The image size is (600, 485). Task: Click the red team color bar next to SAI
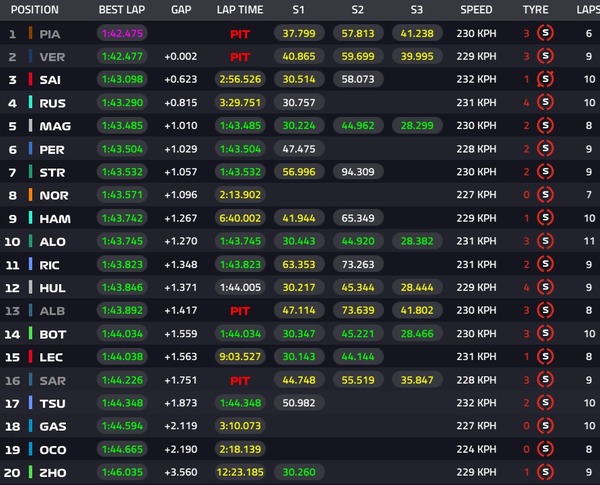(x=30, y=79)
